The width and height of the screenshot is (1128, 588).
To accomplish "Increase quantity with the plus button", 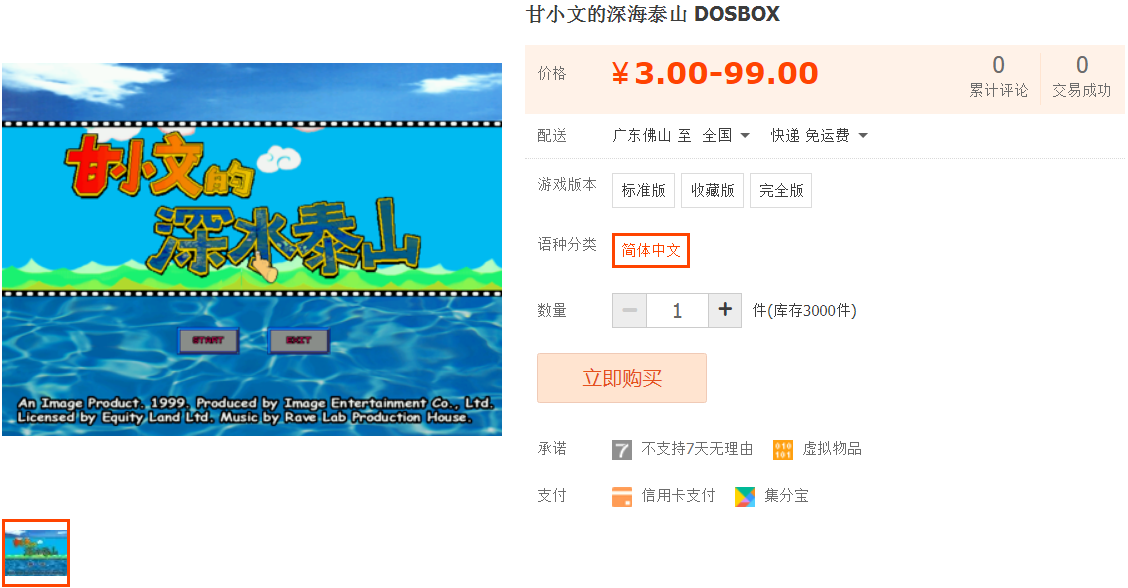I will (725, 310).
